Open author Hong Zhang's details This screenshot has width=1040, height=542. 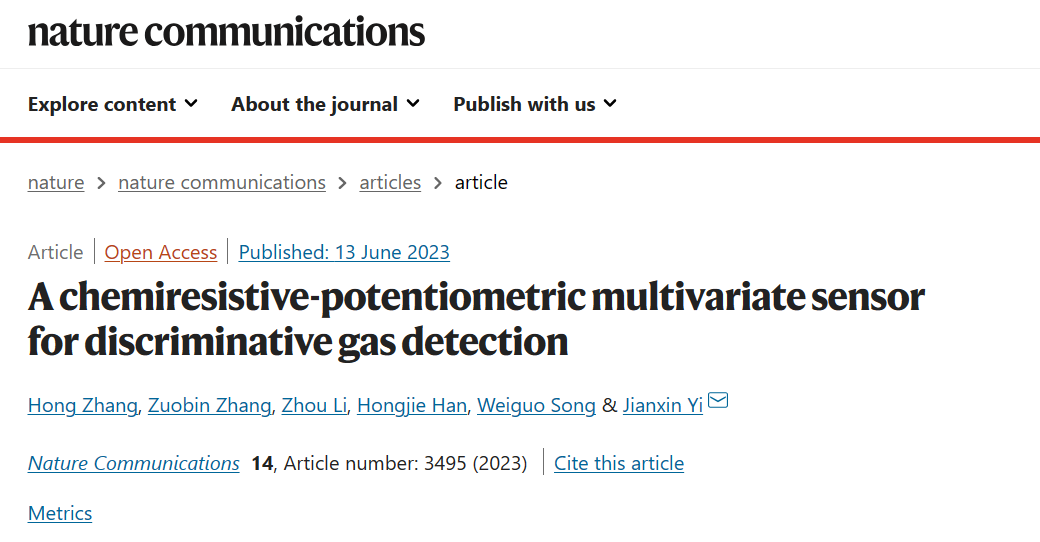coord(83,405)
